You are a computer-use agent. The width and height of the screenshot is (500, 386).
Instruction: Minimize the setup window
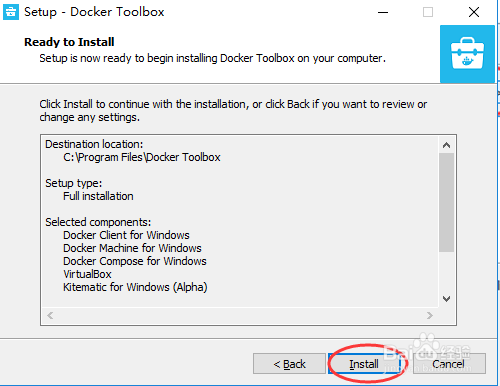(383, 12)
